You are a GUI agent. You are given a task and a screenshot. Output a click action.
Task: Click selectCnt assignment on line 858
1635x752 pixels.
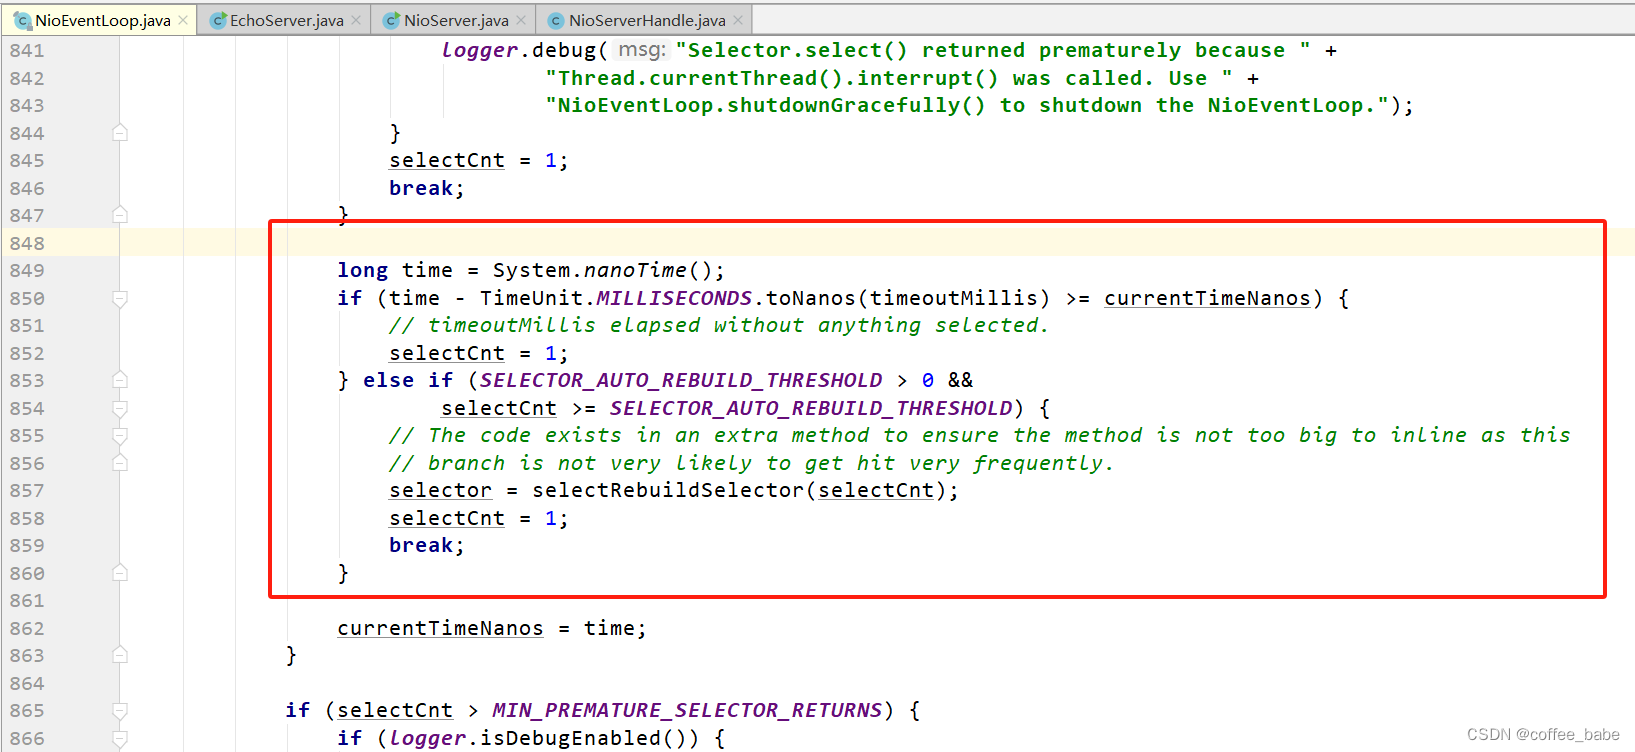(447, 518)
